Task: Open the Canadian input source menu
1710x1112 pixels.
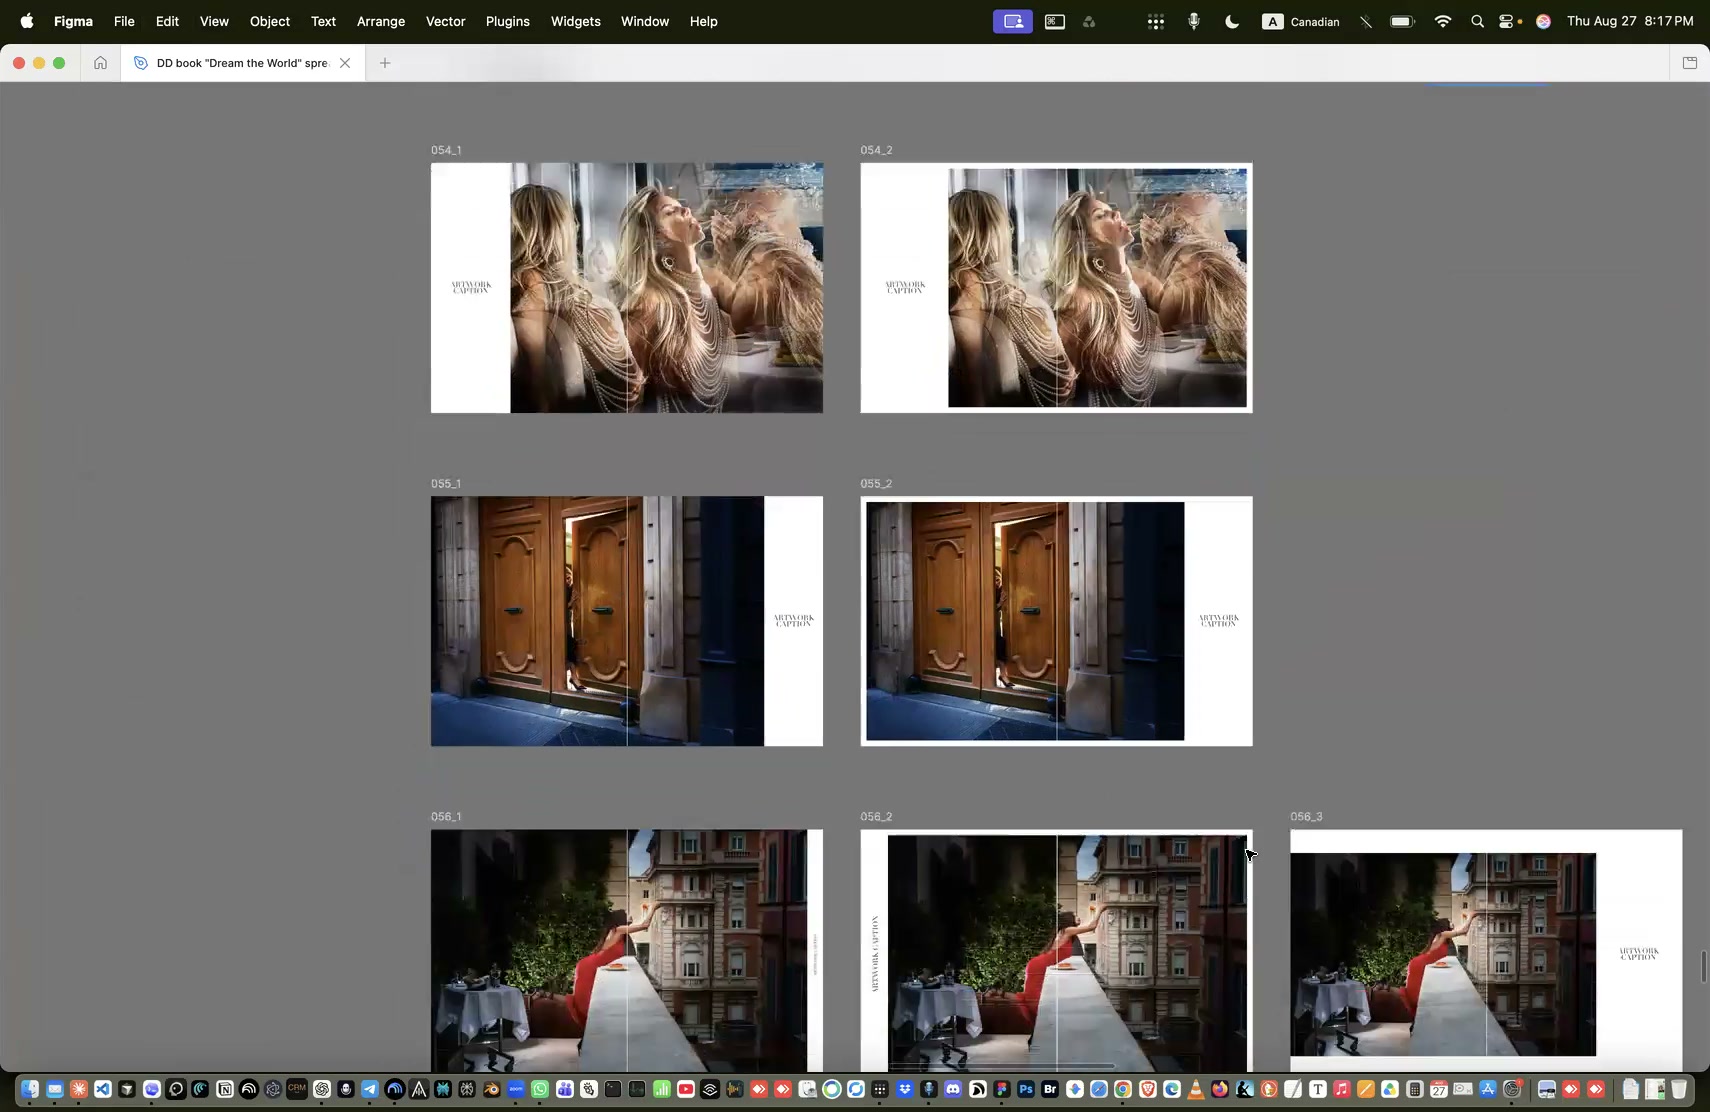Action: 1301,21
